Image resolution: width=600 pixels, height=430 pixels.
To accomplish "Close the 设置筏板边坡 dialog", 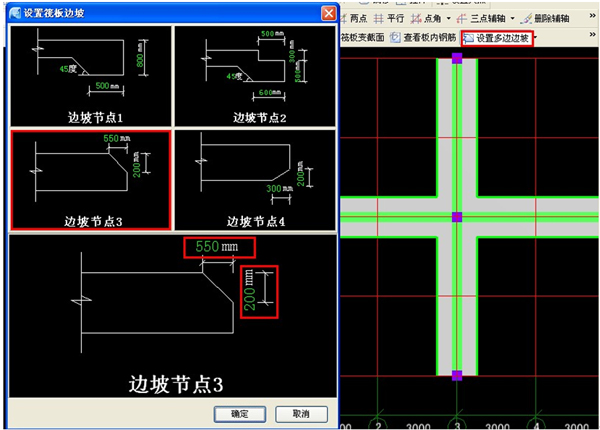I will pos(328,13).
